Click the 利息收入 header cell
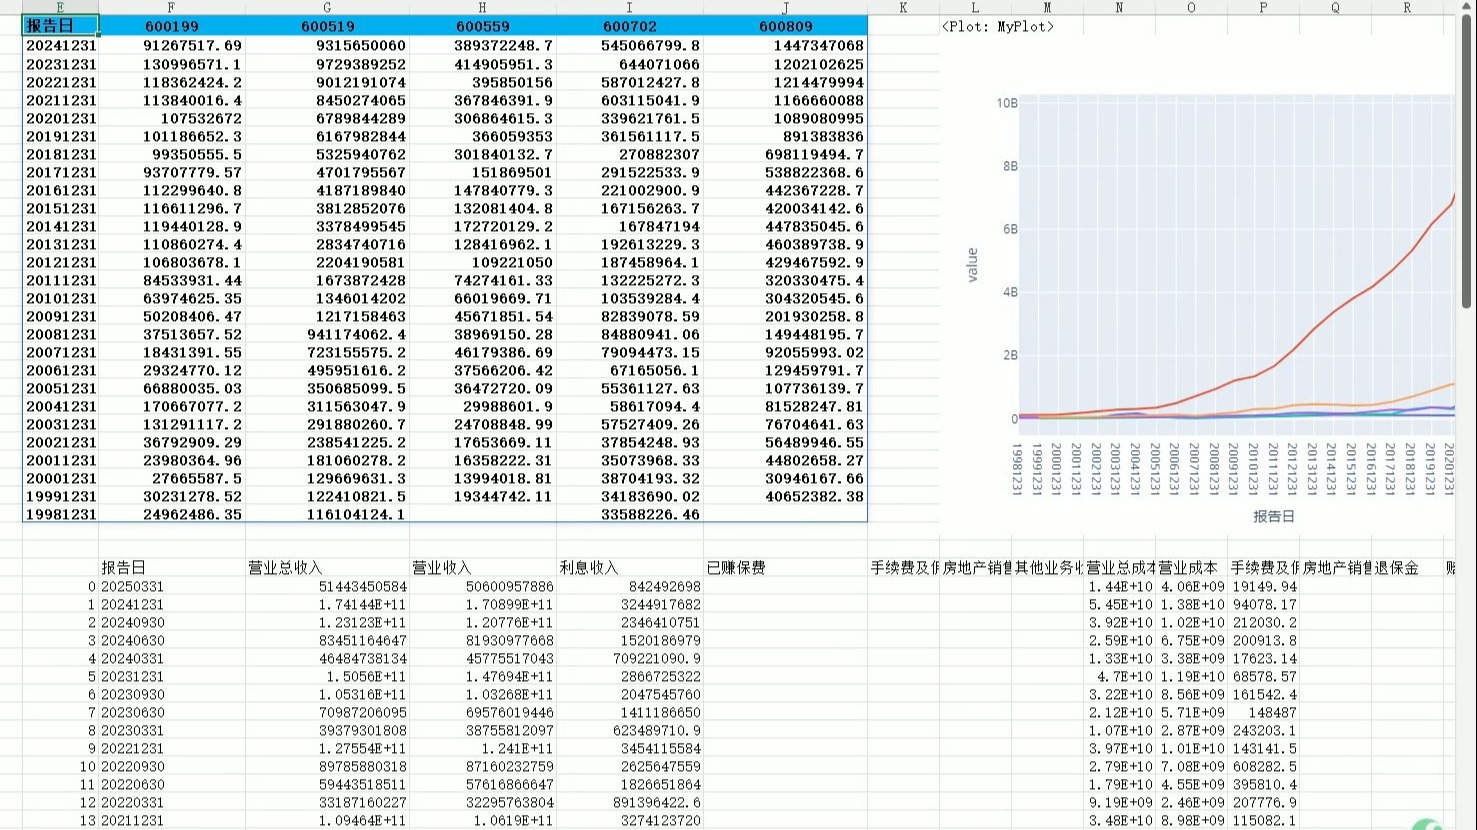 coord(629,568)
